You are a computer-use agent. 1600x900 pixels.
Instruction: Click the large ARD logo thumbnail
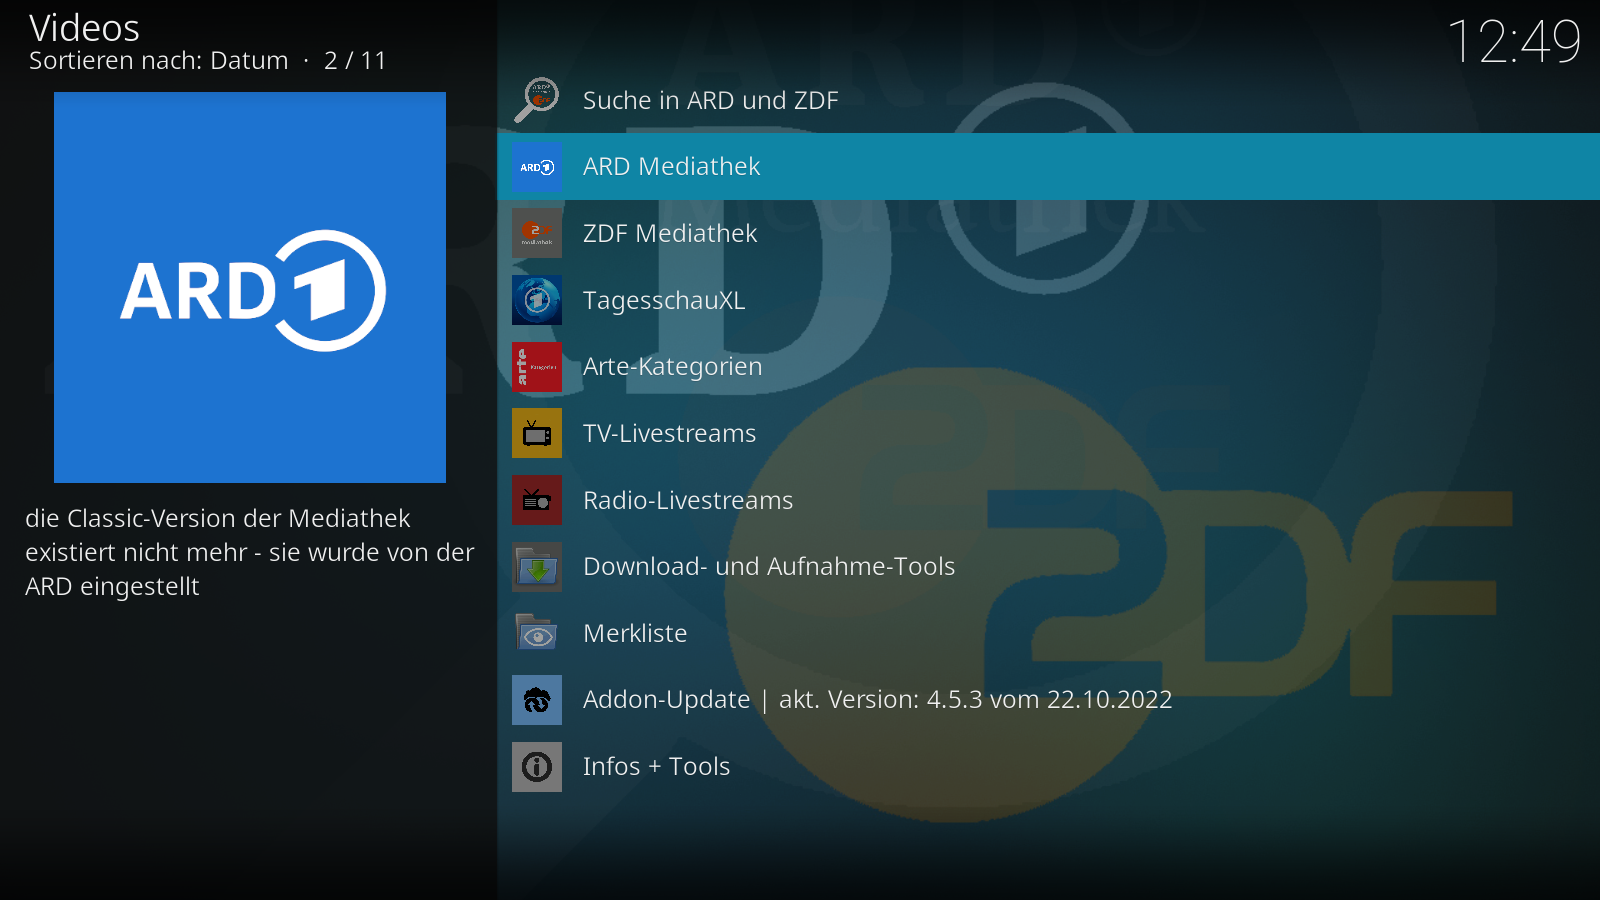point(250,287)
